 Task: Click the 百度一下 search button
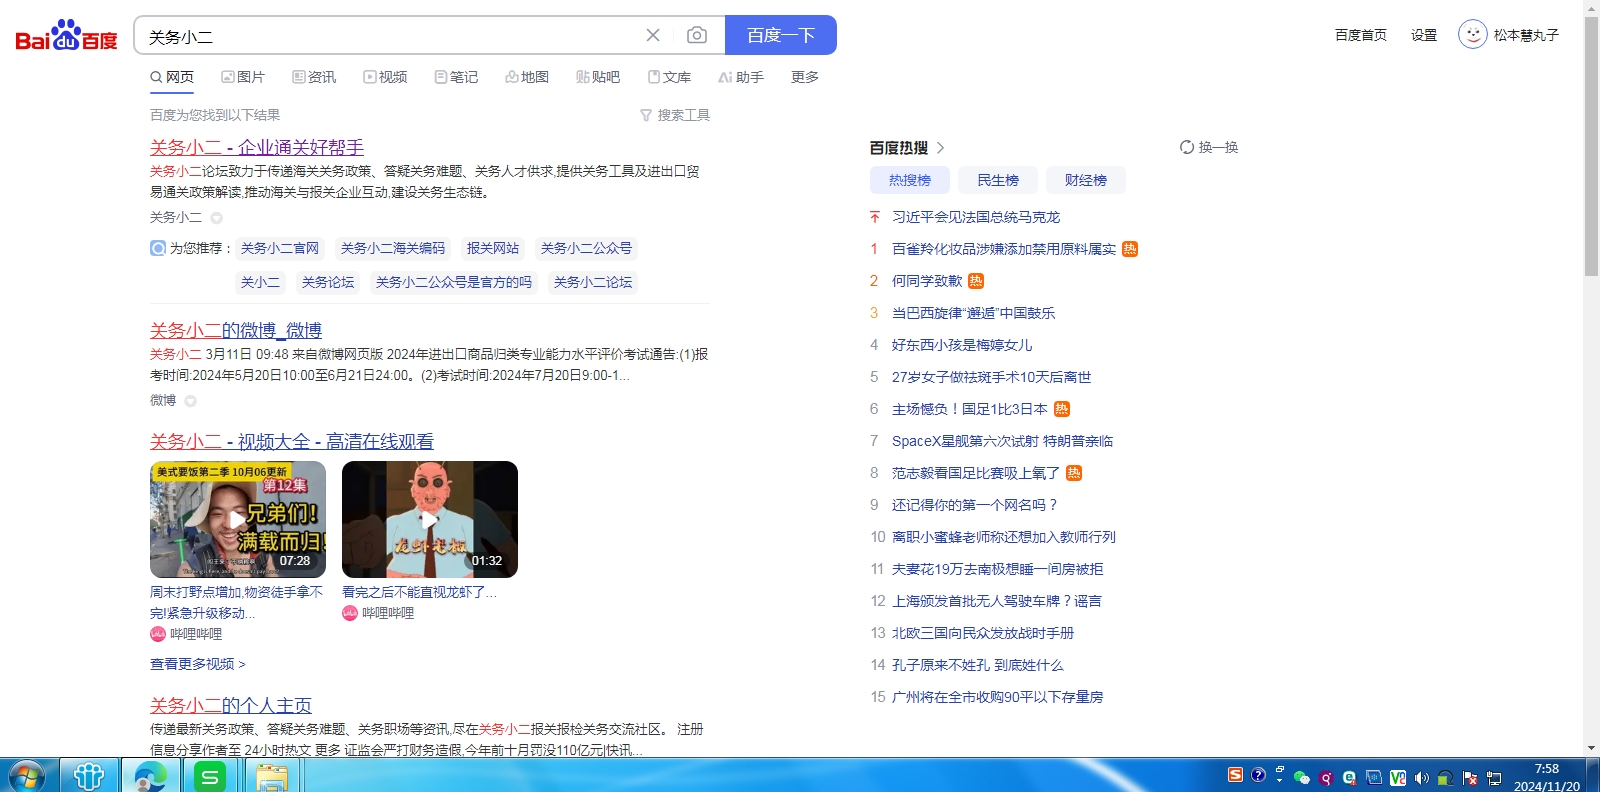click(x=781, y=35)
